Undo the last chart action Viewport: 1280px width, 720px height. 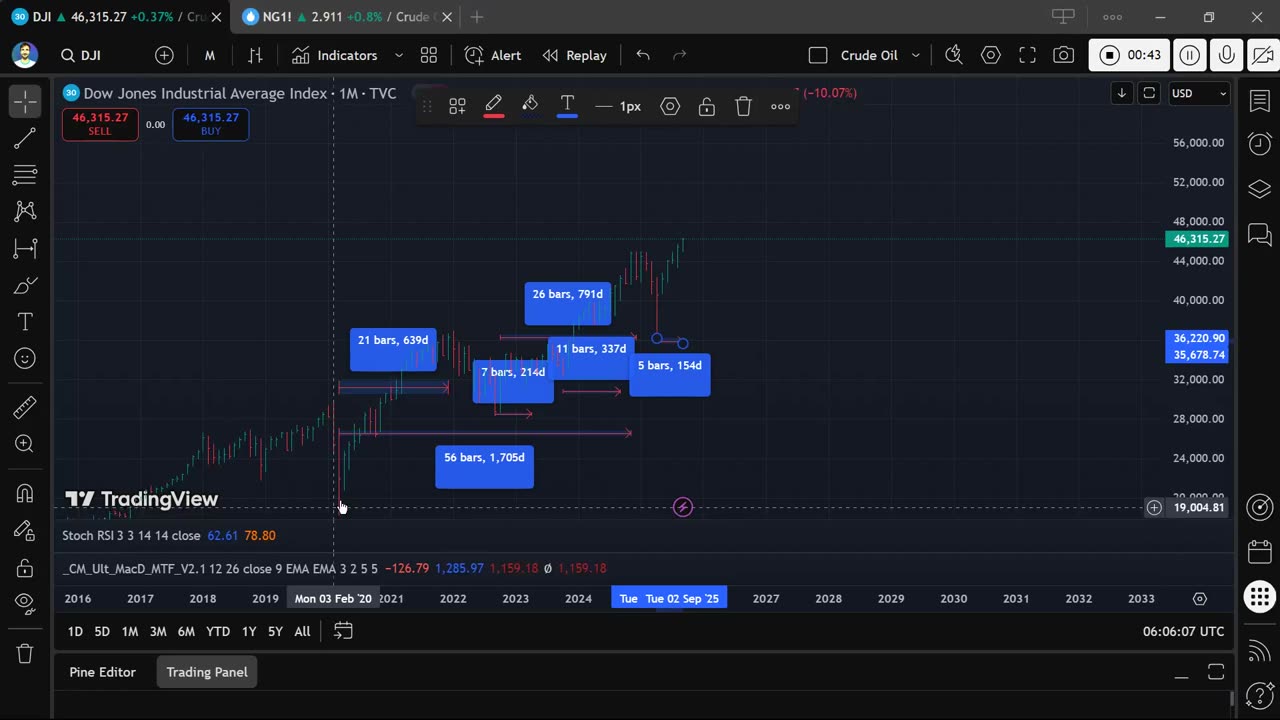[643, 55]
